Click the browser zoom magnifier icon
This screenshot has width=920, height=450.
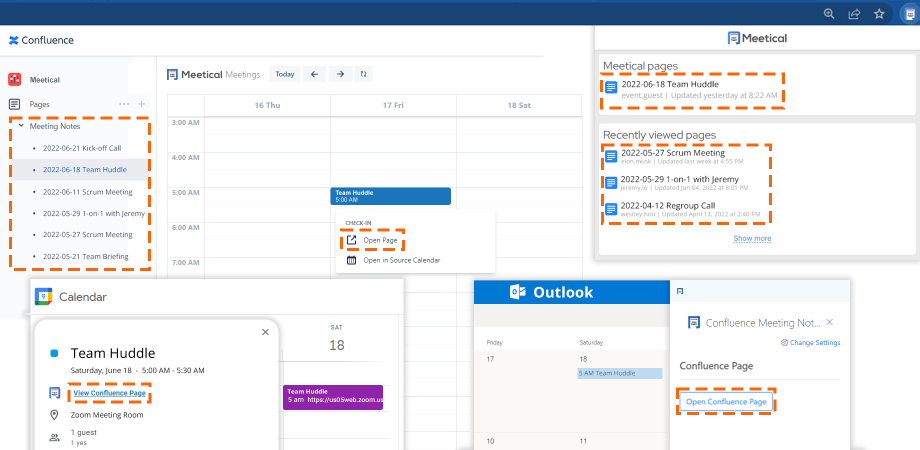[x=829, y=14]
